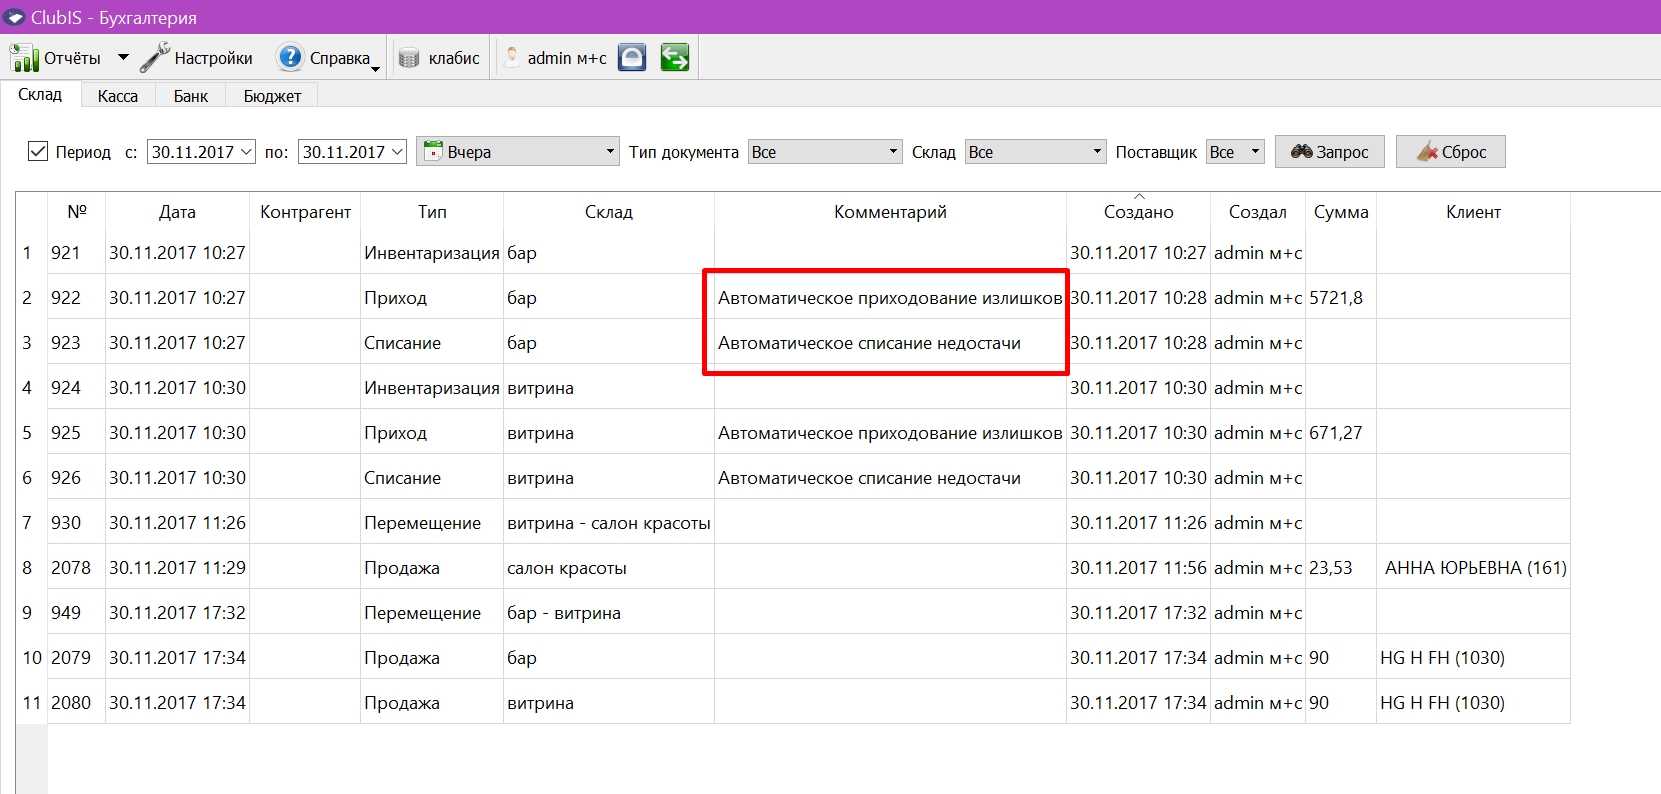
Task: Click the 'салон красоты' warehouse cell
Action: click(x=609, y=568)
